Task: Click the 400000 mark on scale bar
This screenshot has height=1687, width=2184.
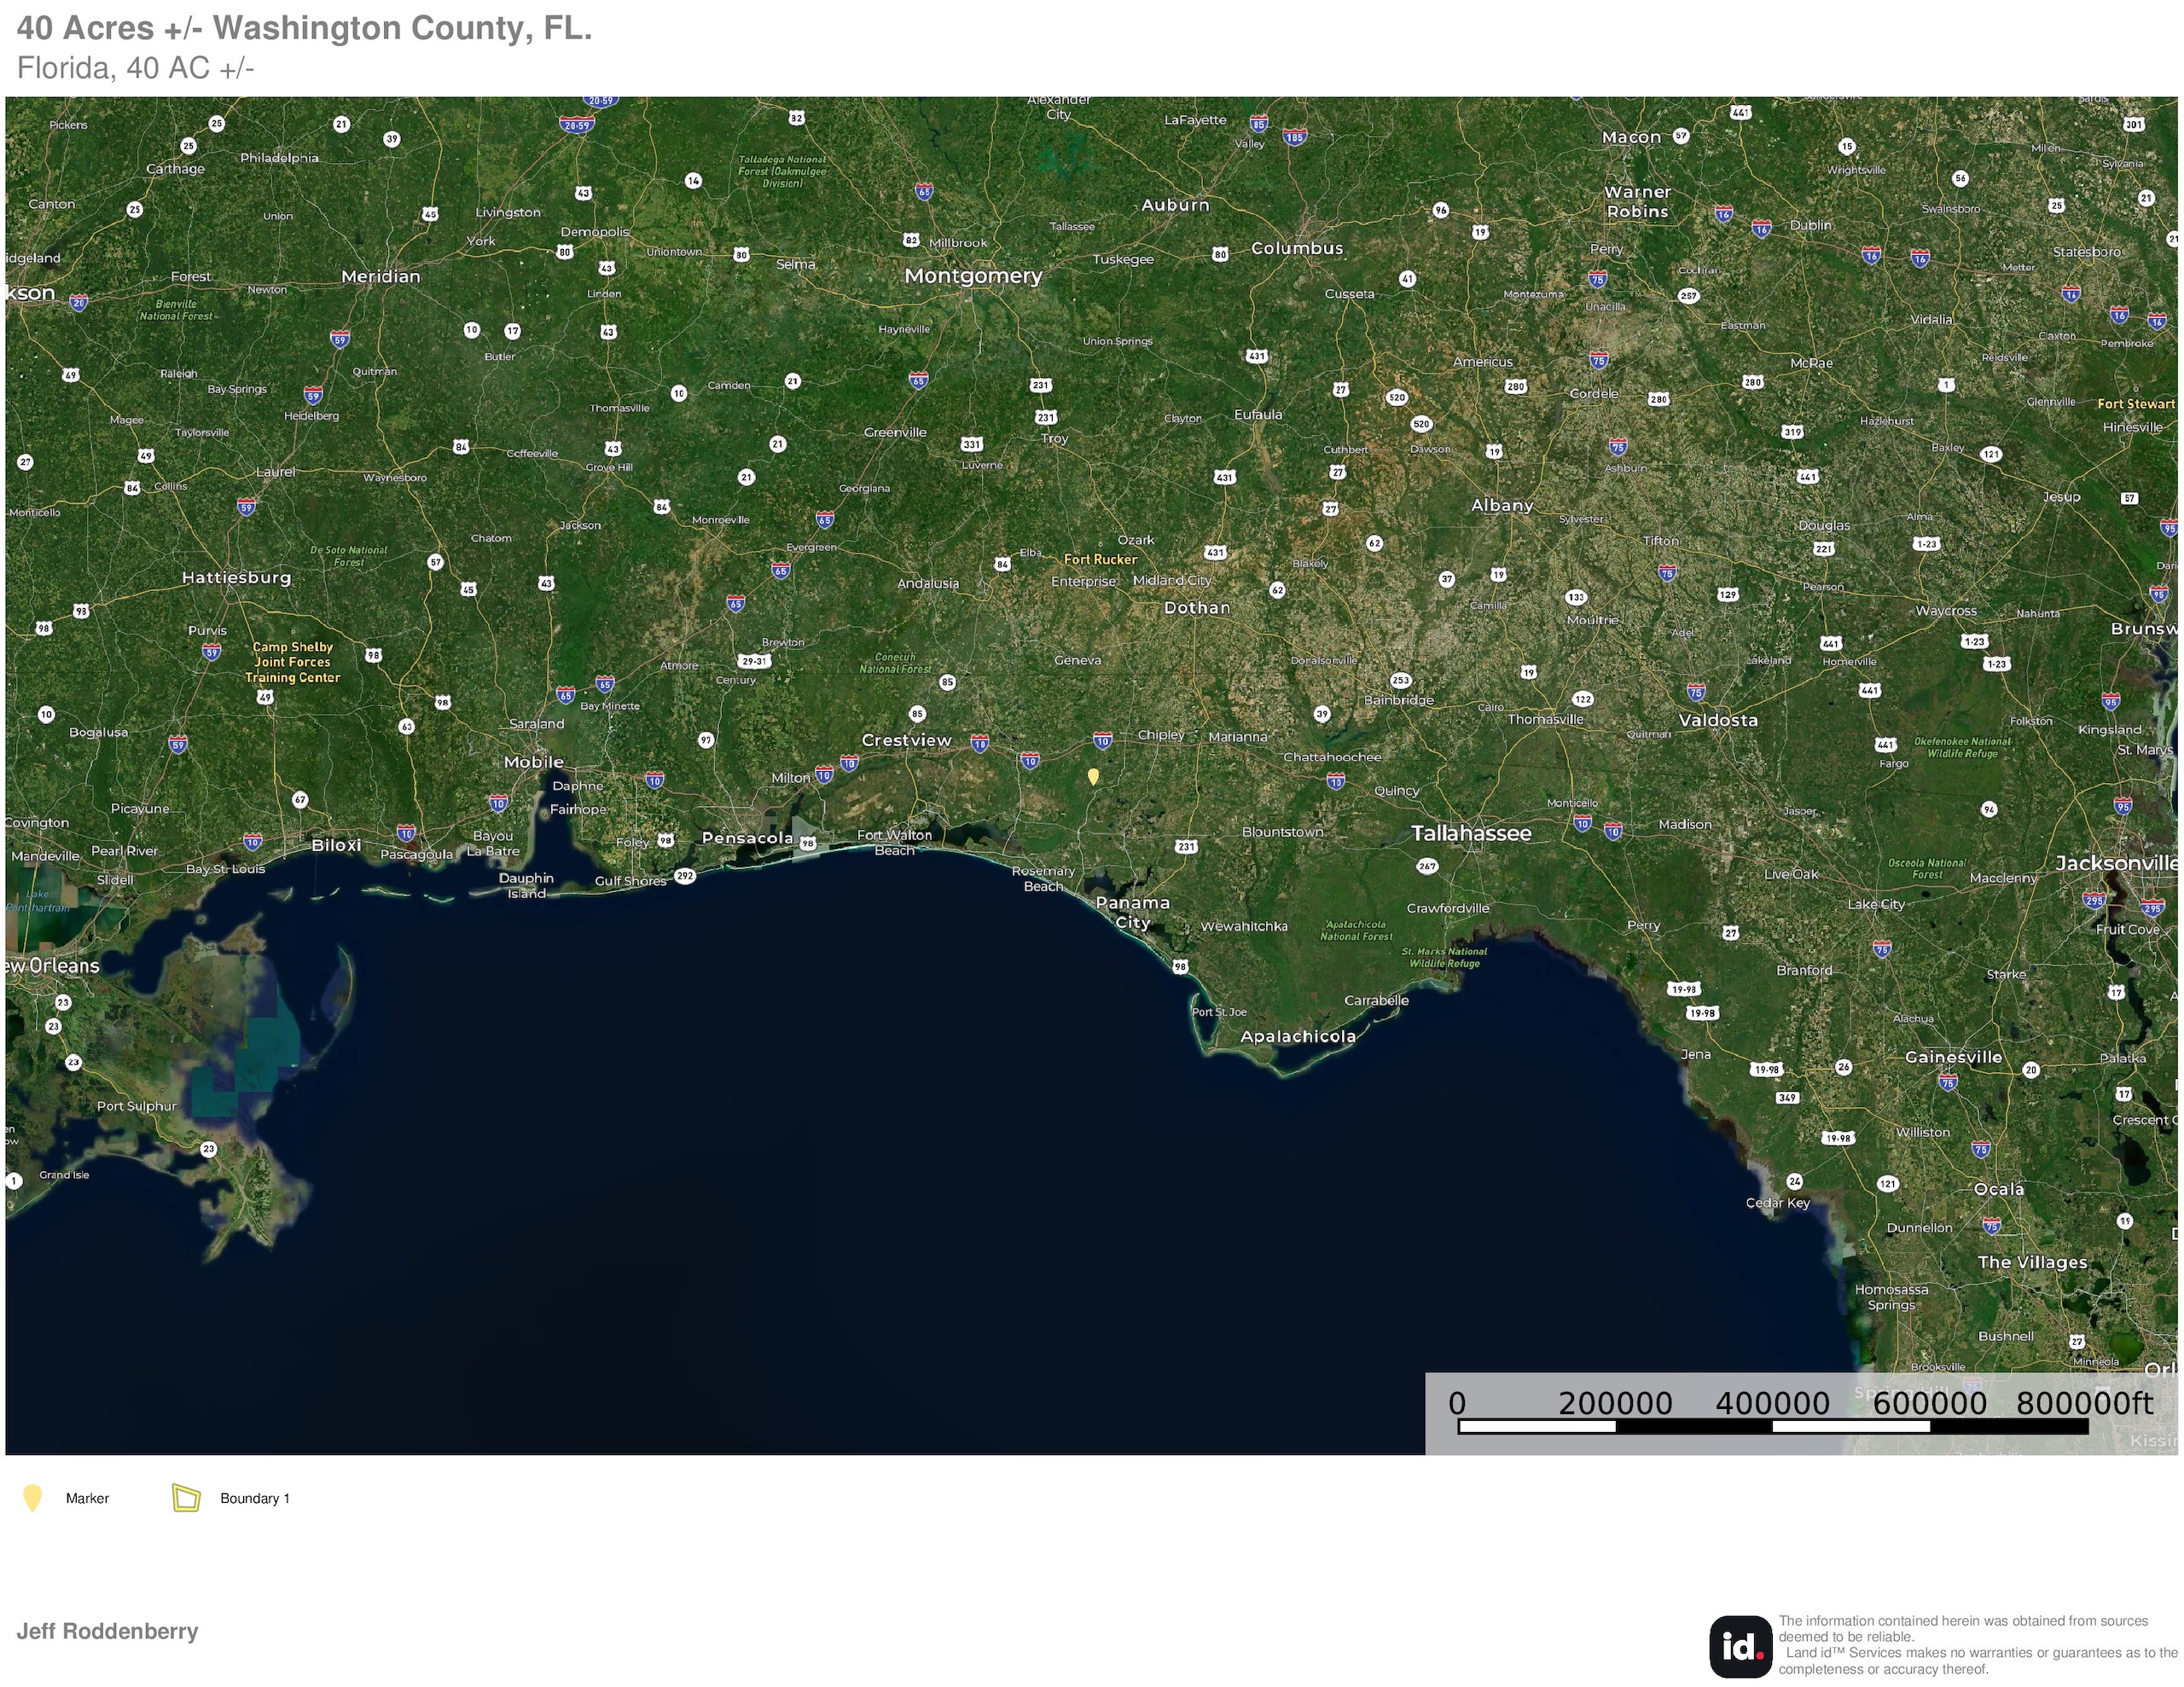Action: click(1772, 1403)
